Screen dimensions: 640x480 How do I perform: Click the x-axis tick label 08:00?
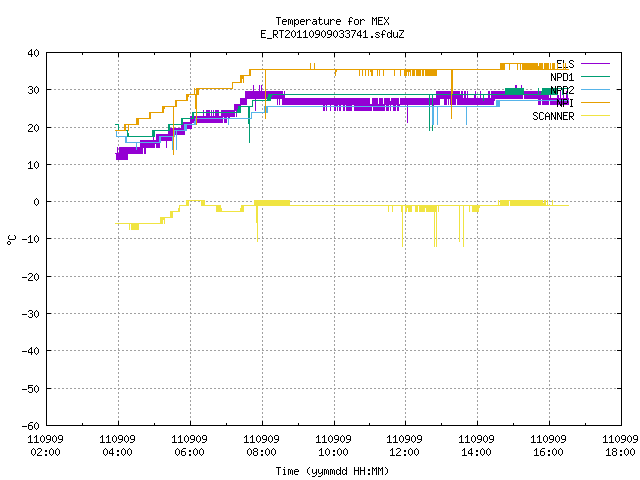click(261, 452)
